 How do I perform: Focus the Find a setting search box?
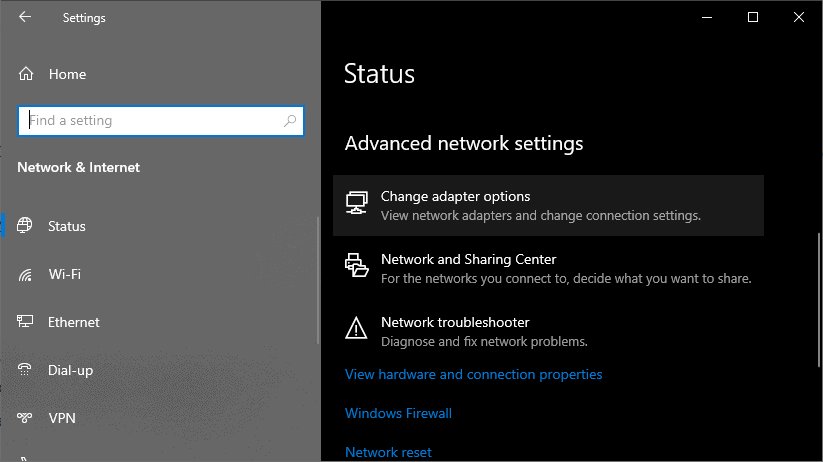click(150, 121)
